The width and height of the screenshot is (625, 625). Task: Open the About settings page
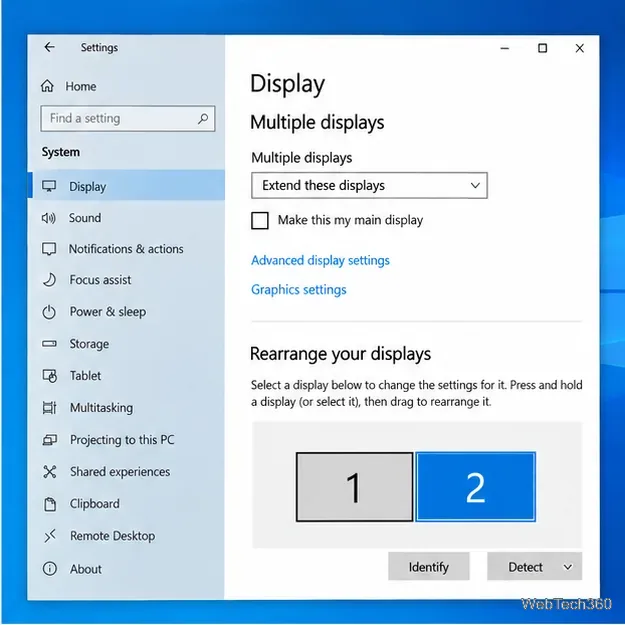pos(126,569)
